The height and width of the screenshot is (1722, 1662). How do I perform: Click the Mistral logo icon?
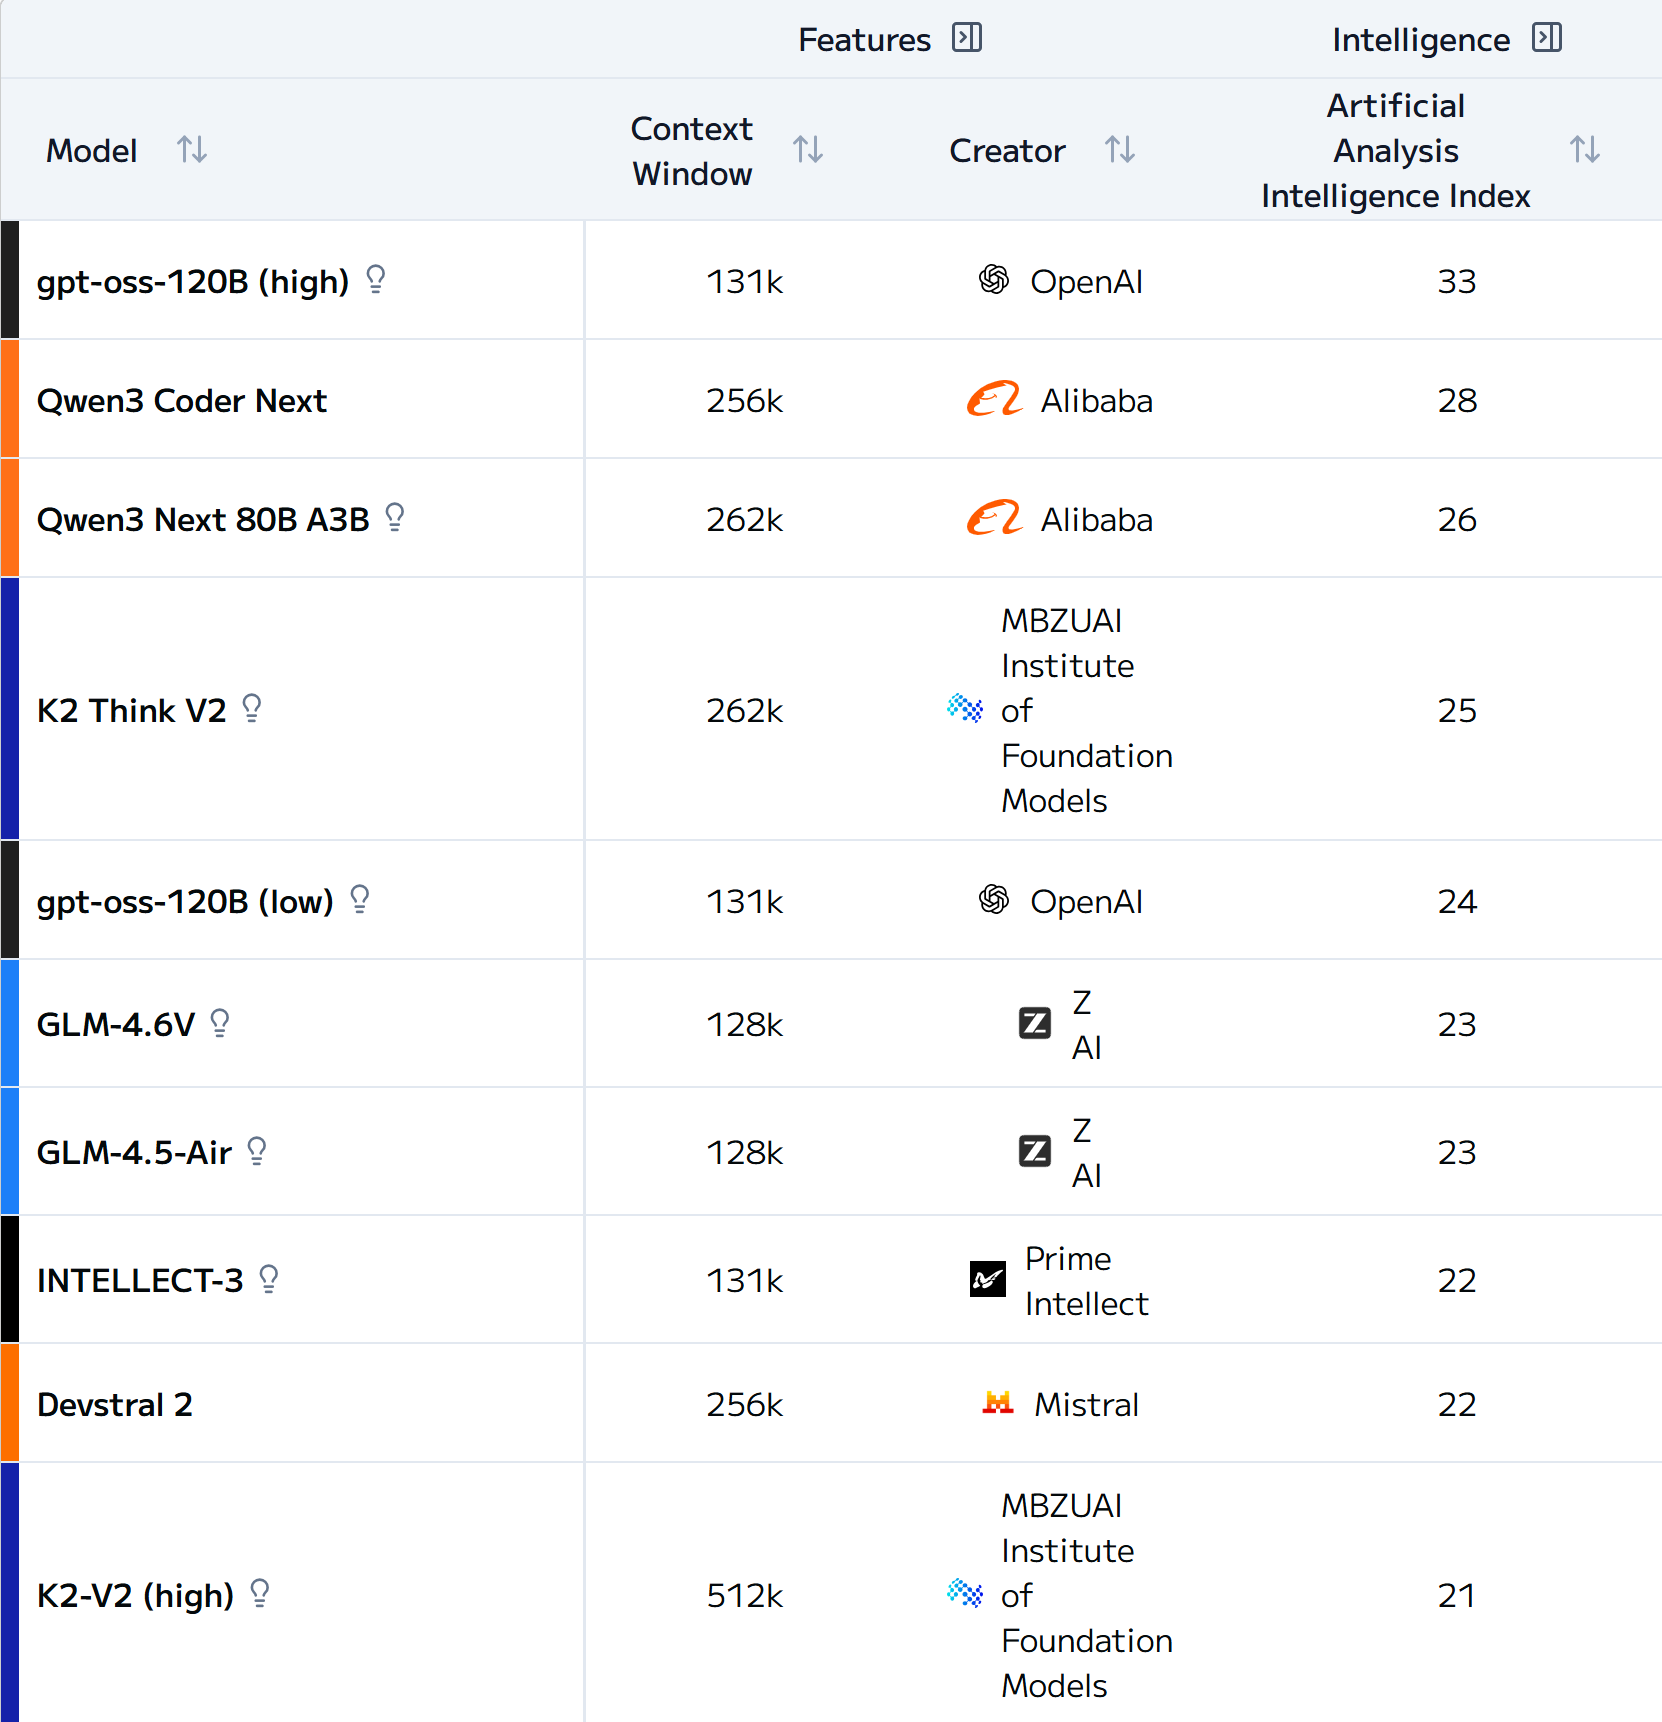pyautogui.click(x=998, y=1403)
